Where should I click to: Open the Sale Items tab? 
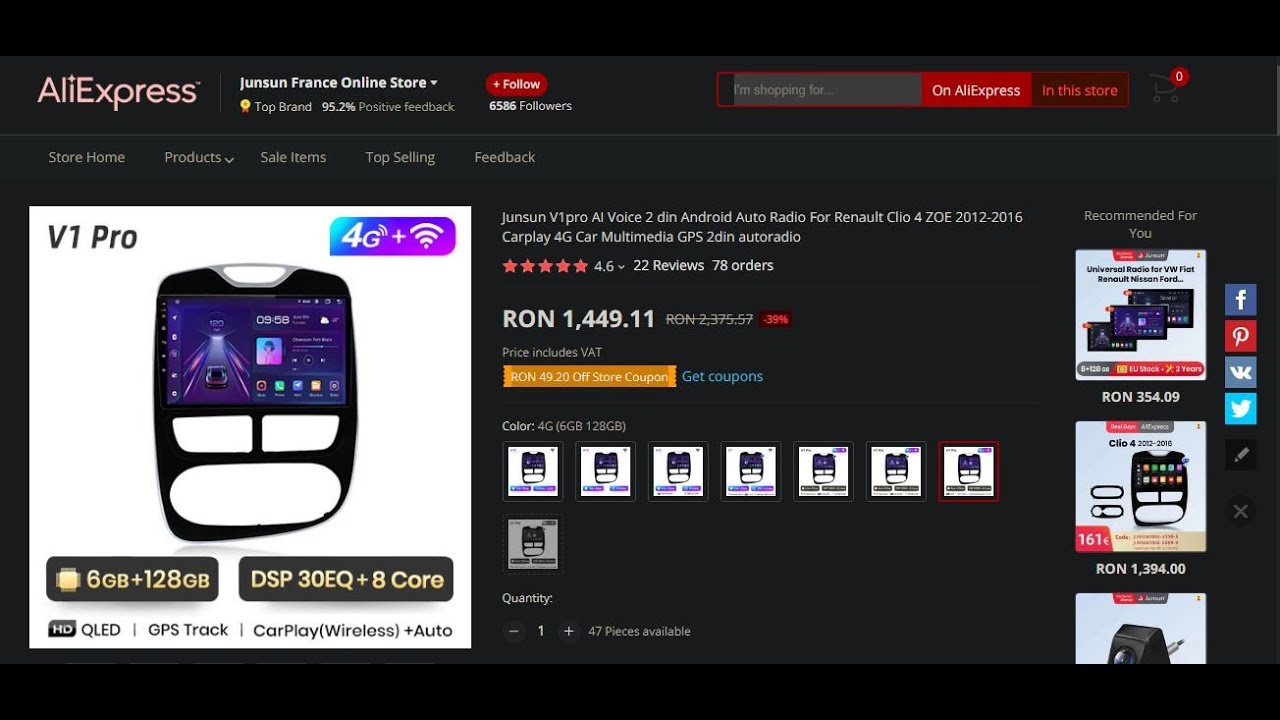[293, 157]
